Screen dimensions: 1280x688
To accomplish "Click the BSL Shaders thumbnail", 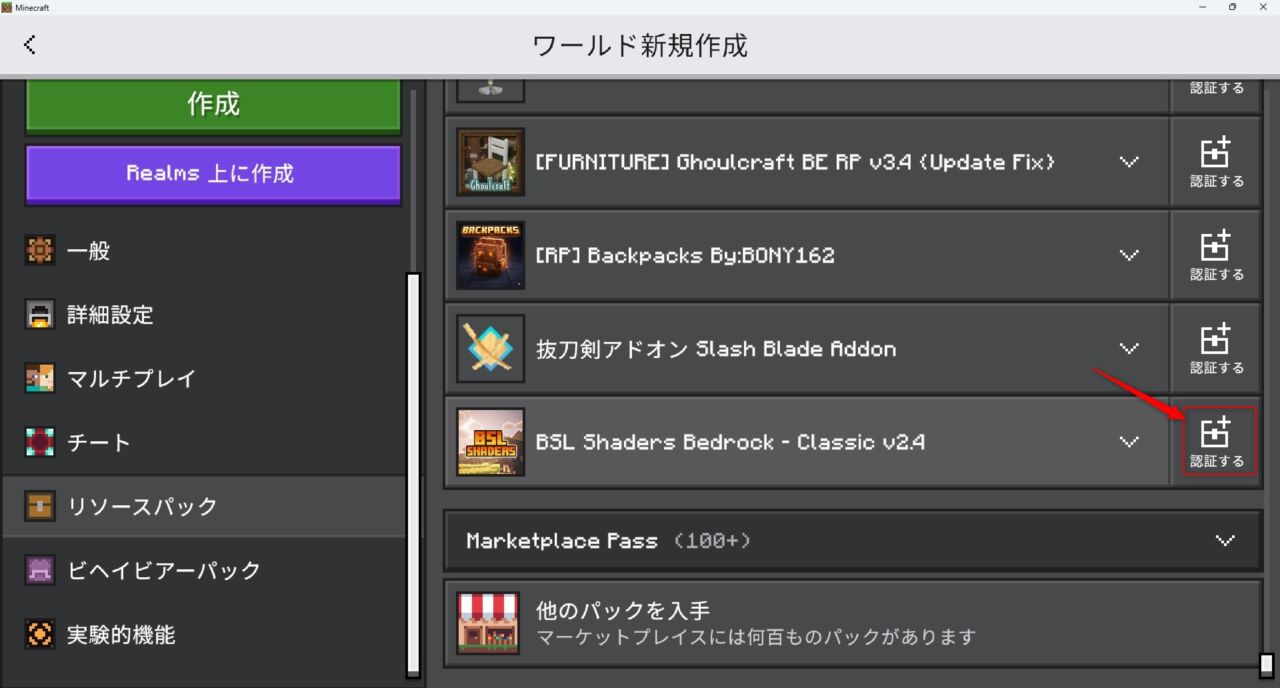I will tap(490, 442).
